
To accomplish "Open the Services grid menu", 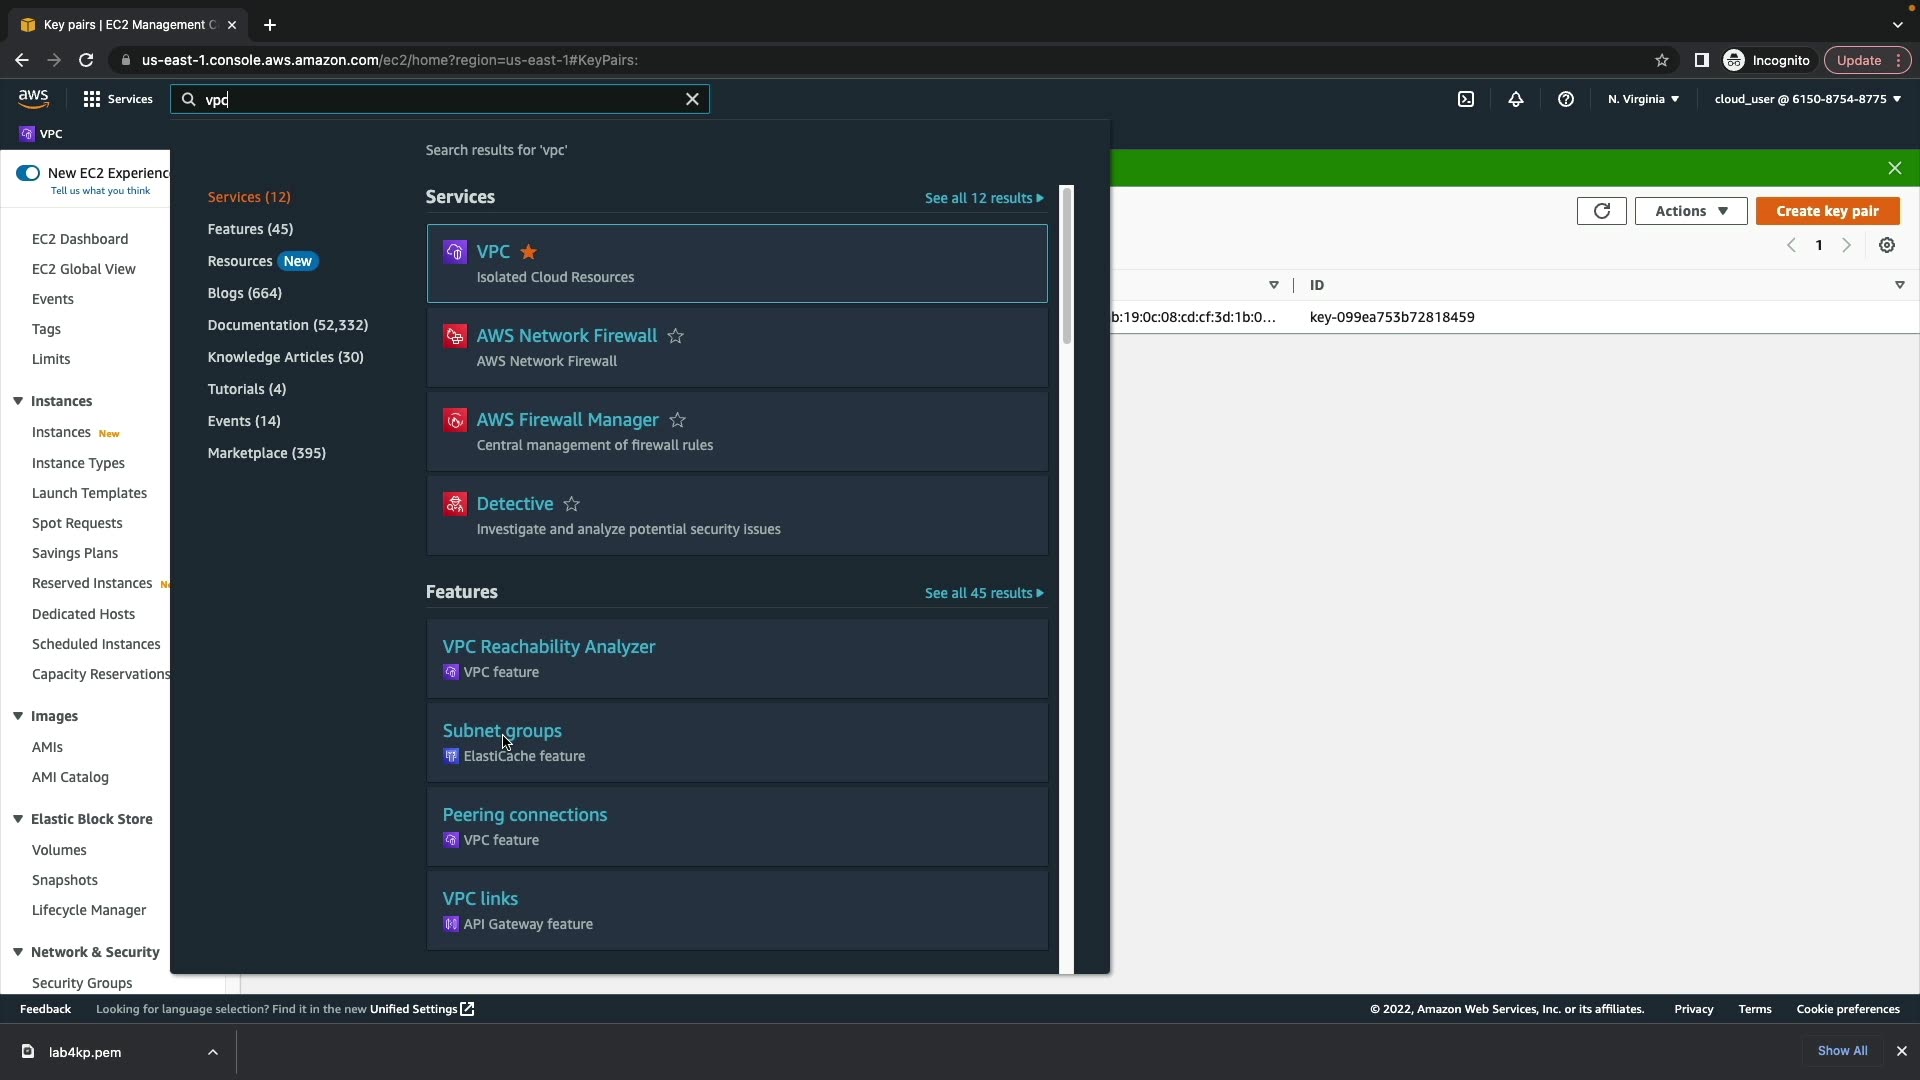I will tap(117, 99).
